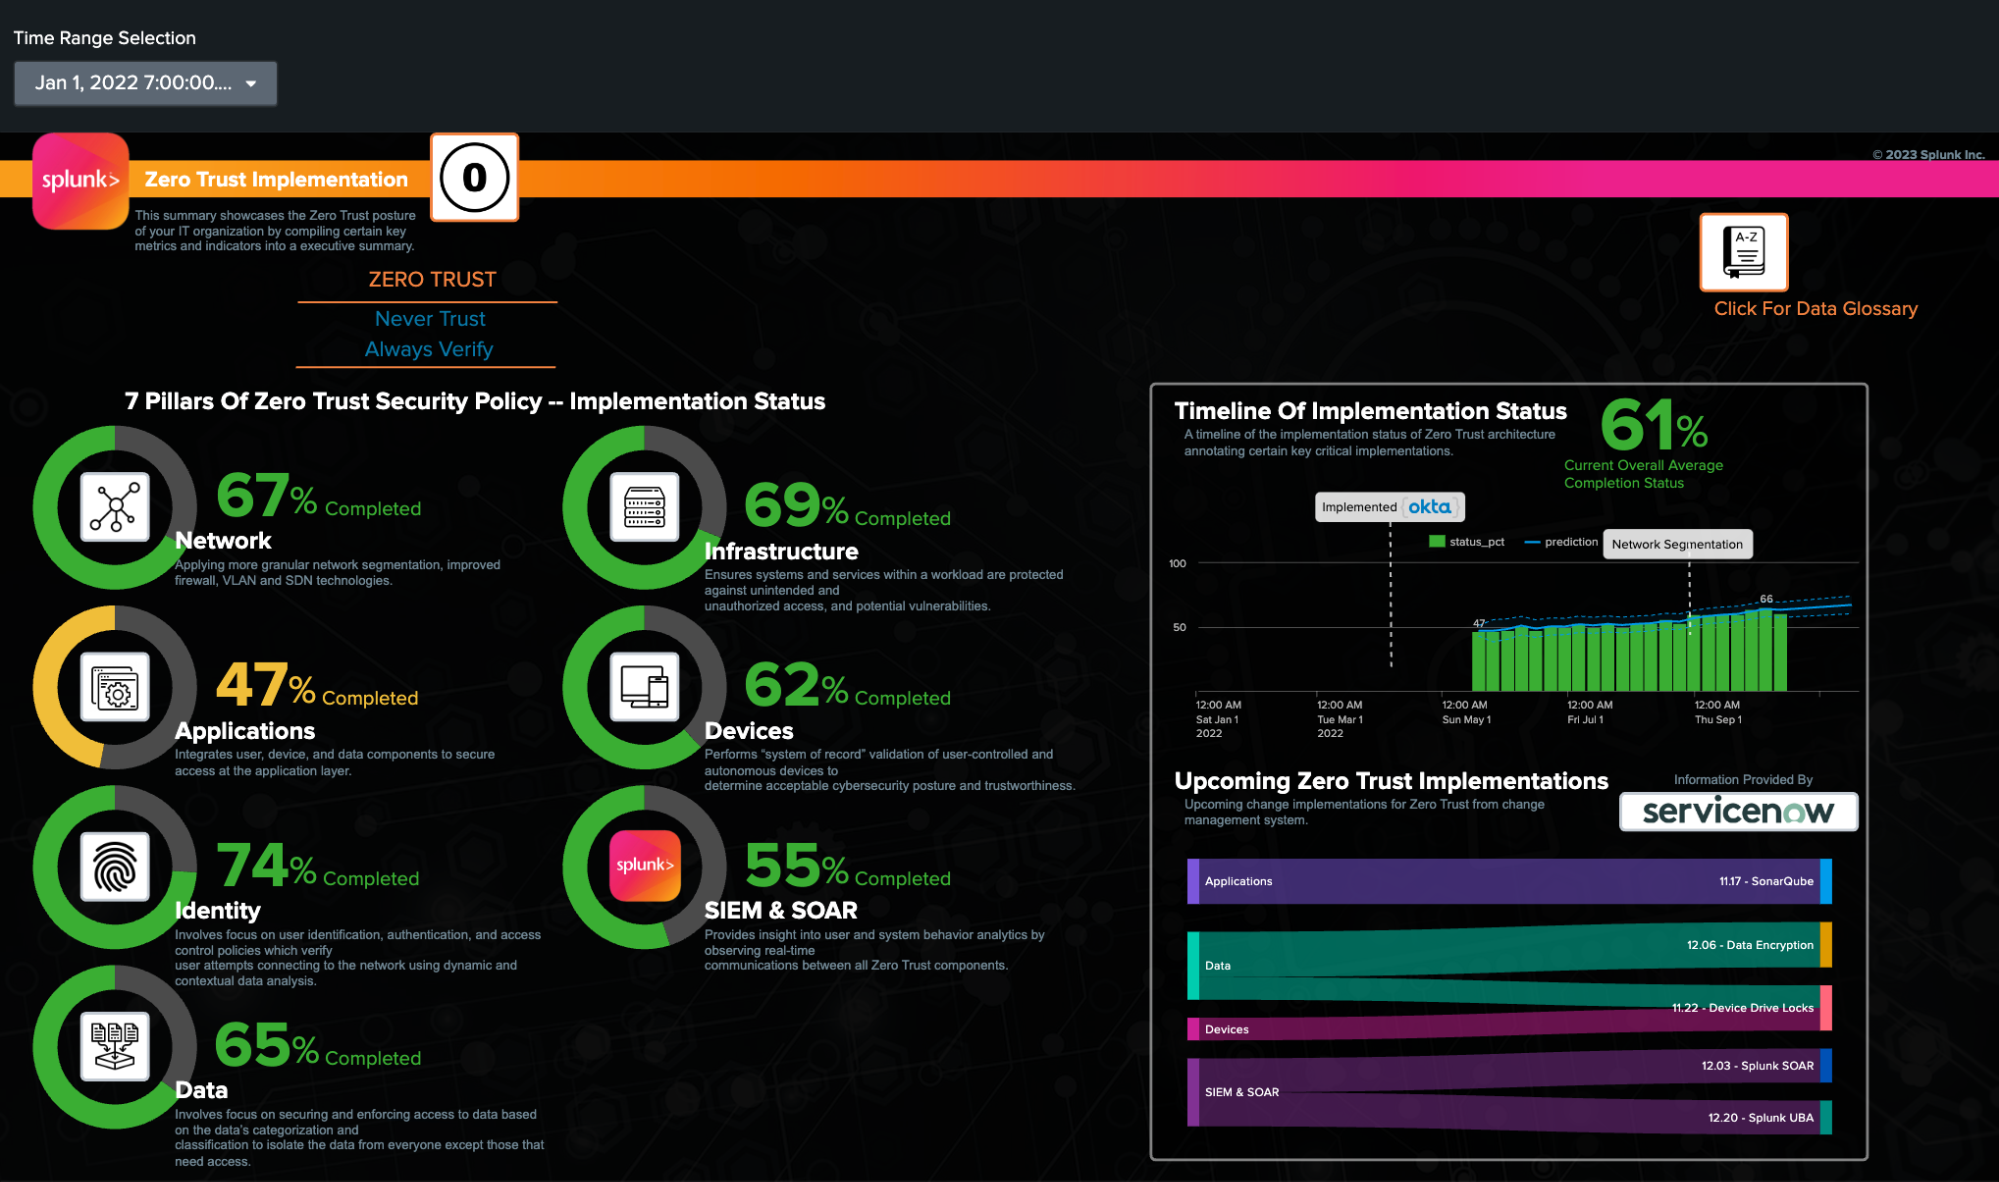Click the 62% Completed Devices value
This screenshot has width=1999, height=1182.
(x=847, y=686)
